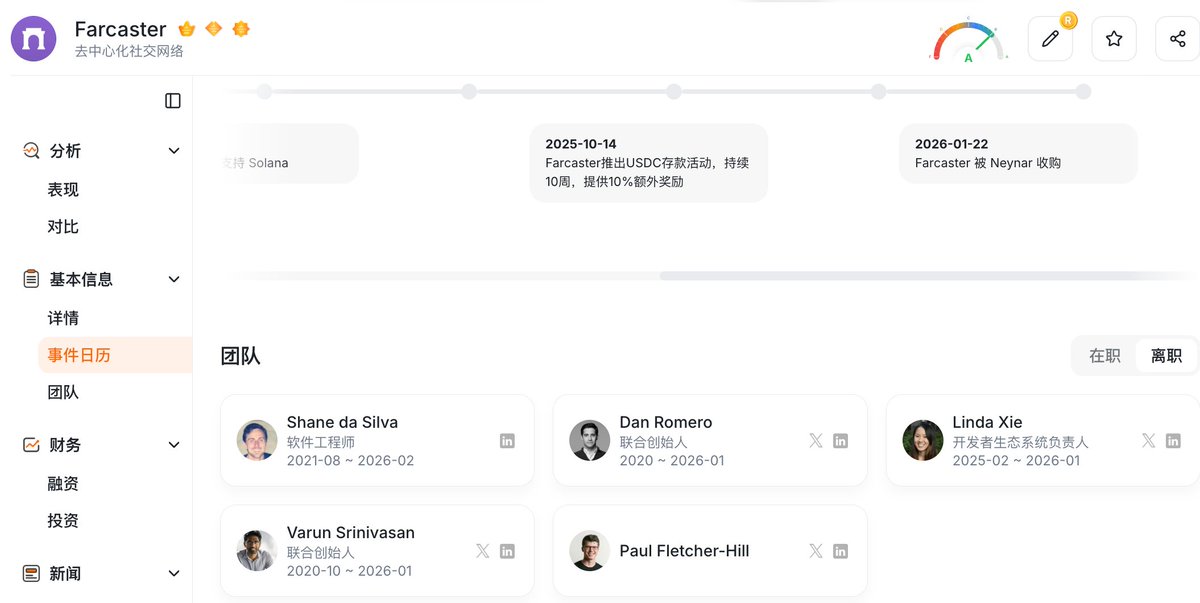This screenshot has width=1200, height=603.
Task: Click the name Paul Fletcher-Hill
Action: 684,551
